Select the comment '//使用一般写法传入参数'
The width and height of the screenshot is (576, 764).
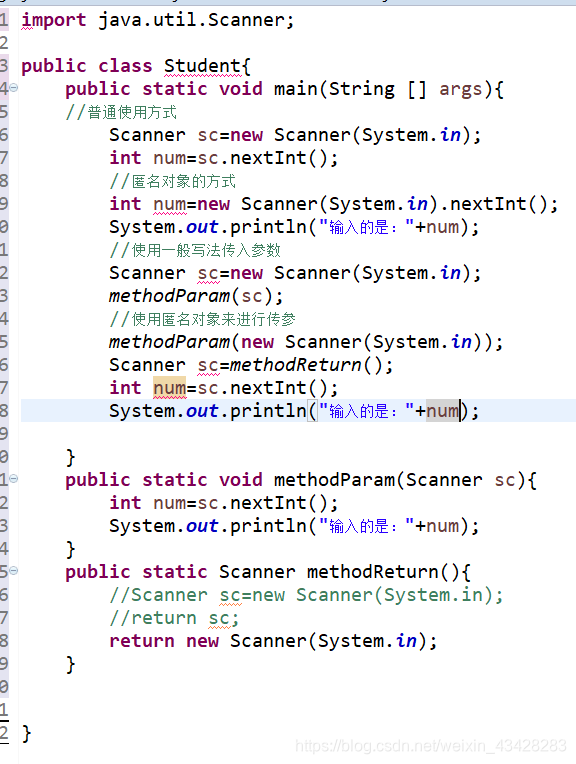coord(195,250)
